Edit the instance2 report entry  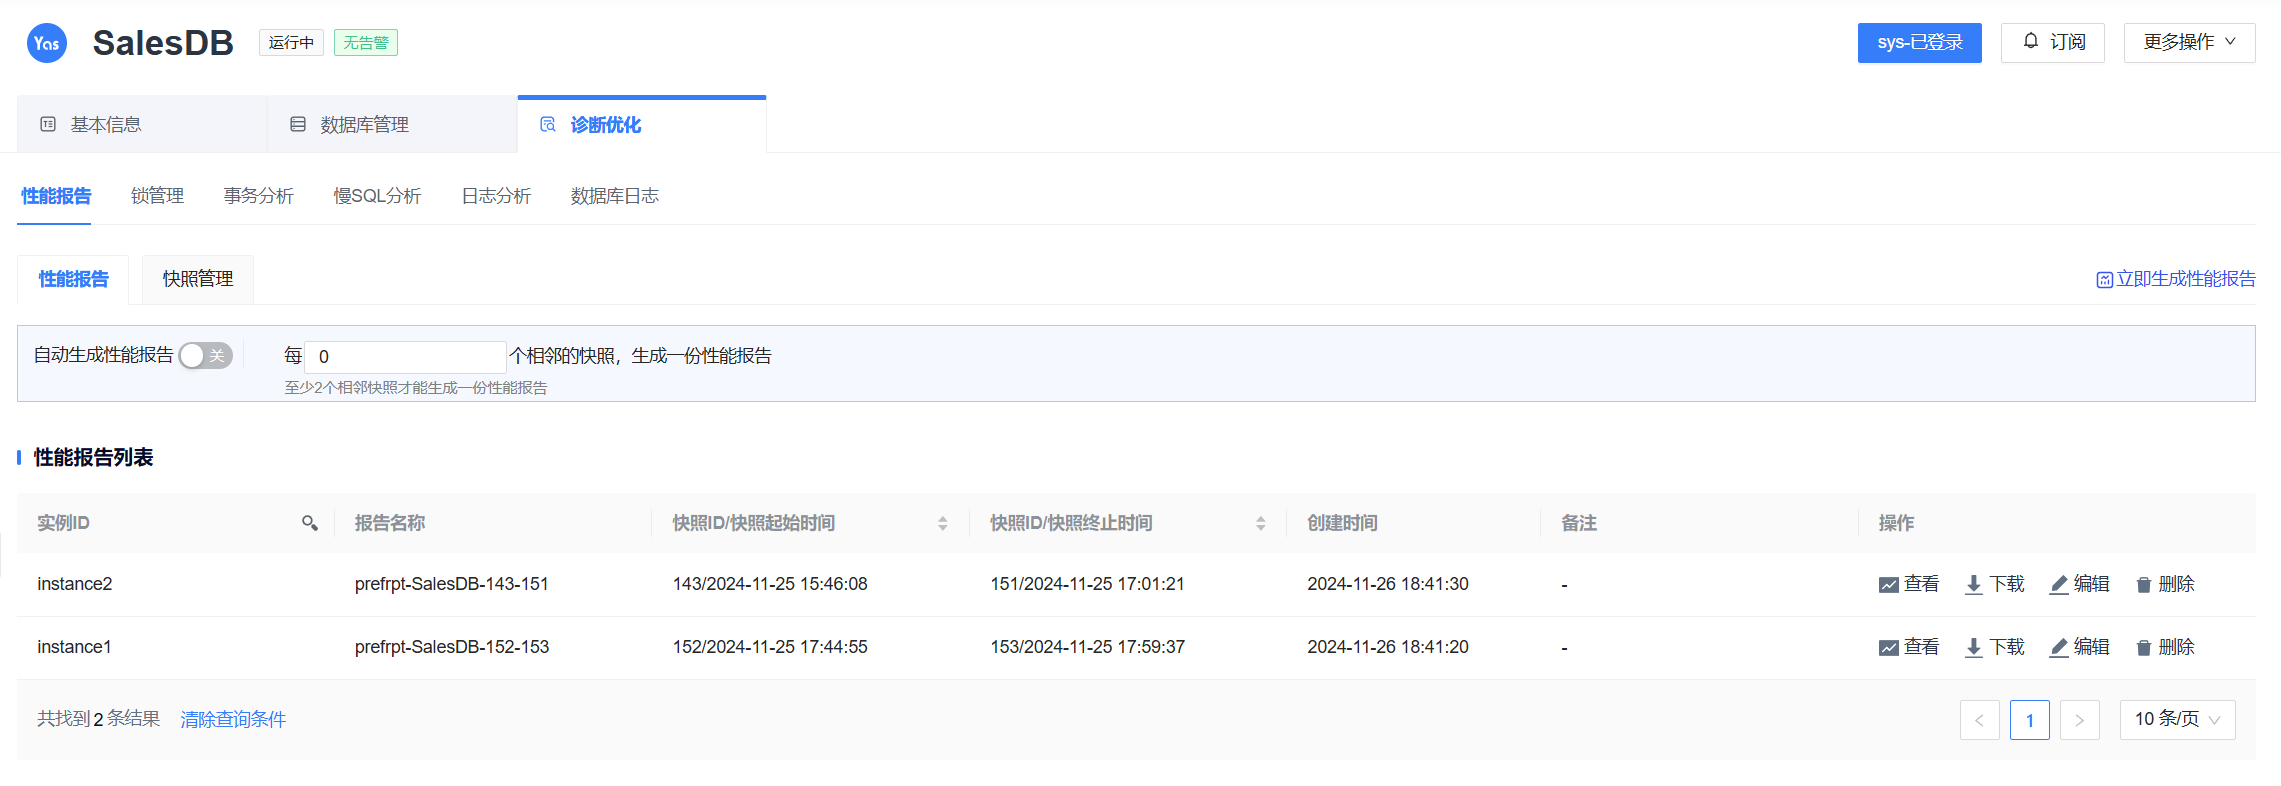2079,584
